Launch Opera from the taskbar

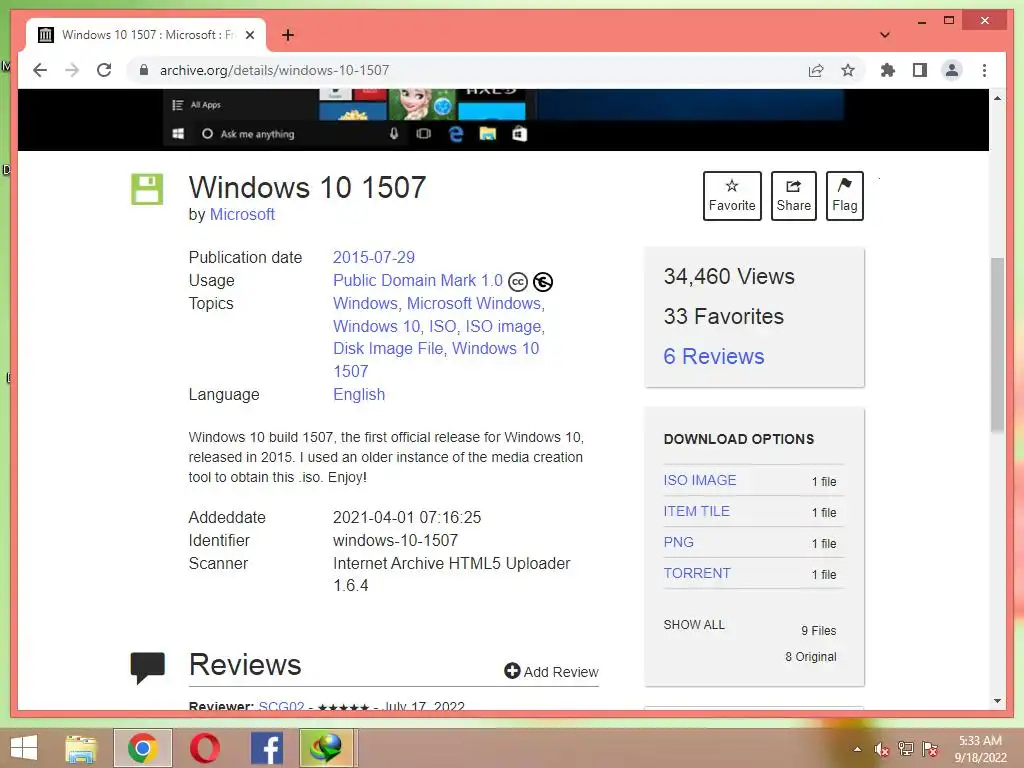[204, 748]
